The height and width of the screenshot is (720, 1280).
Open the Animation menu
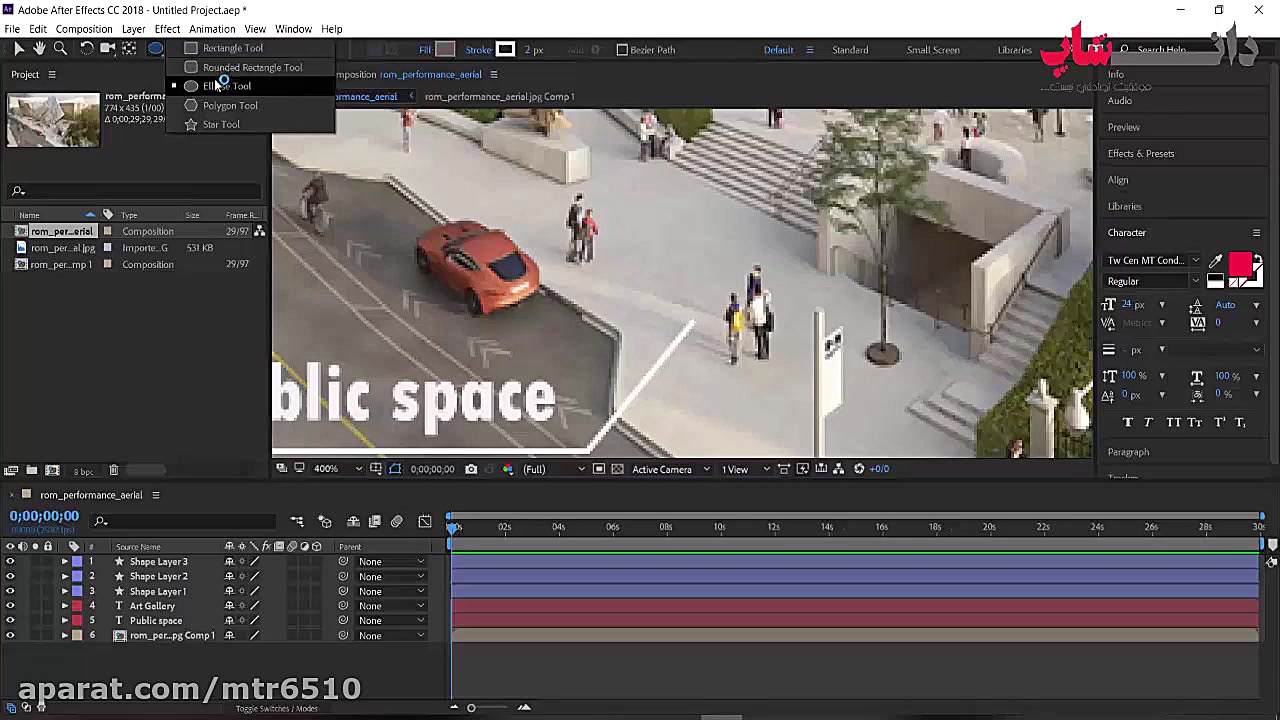212,29
